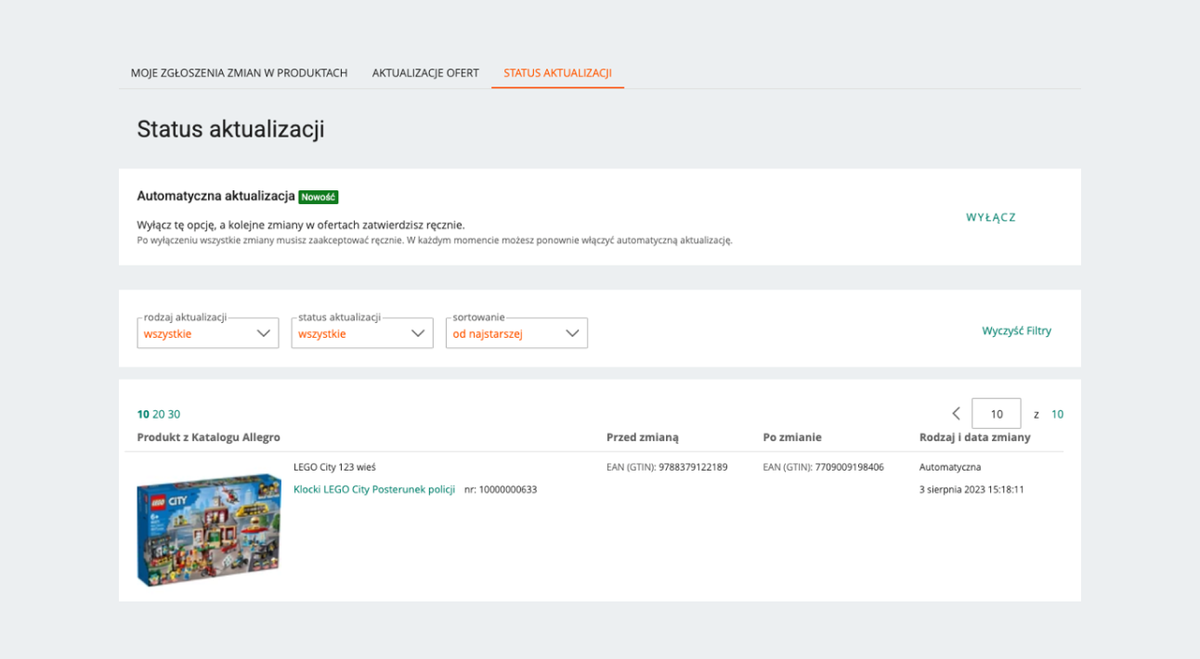Expand the sortowanie dropdown
1200x659 pixels.
pyautogui.click(x=516, y=334)
